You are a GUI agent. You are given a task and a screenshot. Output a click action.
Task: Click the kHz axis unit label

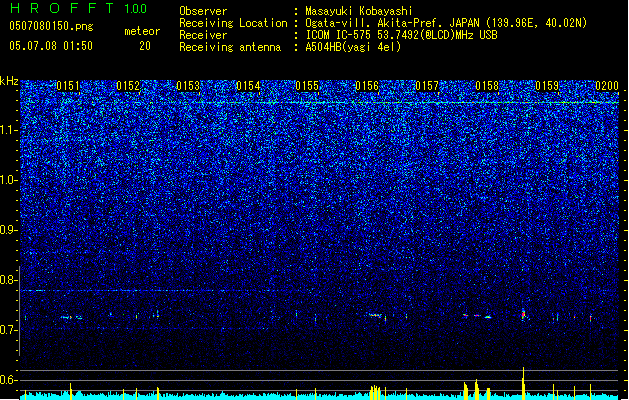(x=9, y=81)
